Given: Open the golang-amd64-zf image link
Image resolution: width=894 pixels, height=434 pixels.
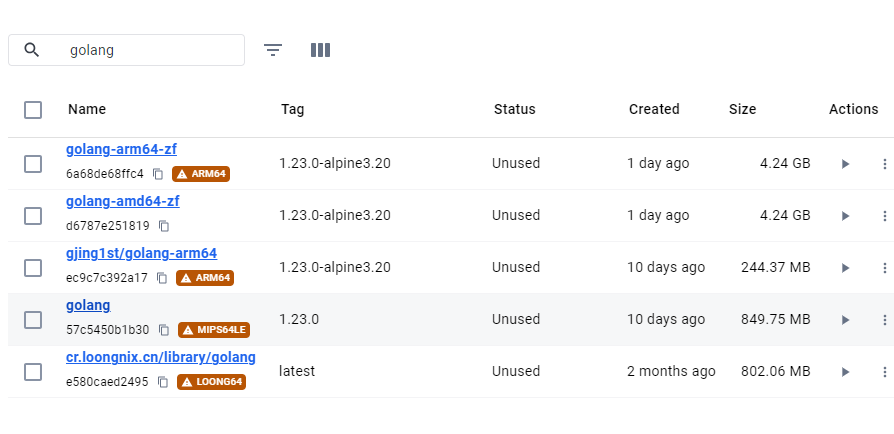Looking at the screenshot, I should pyautogui.click(x=123, y=201).
